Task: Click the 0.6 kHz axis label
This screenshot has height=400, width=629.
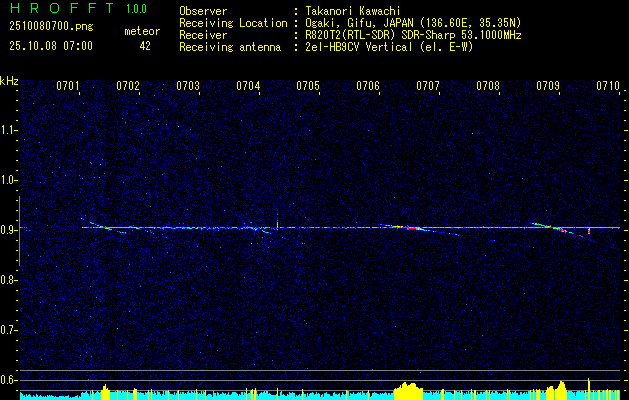Action: [x=9, y=380]
